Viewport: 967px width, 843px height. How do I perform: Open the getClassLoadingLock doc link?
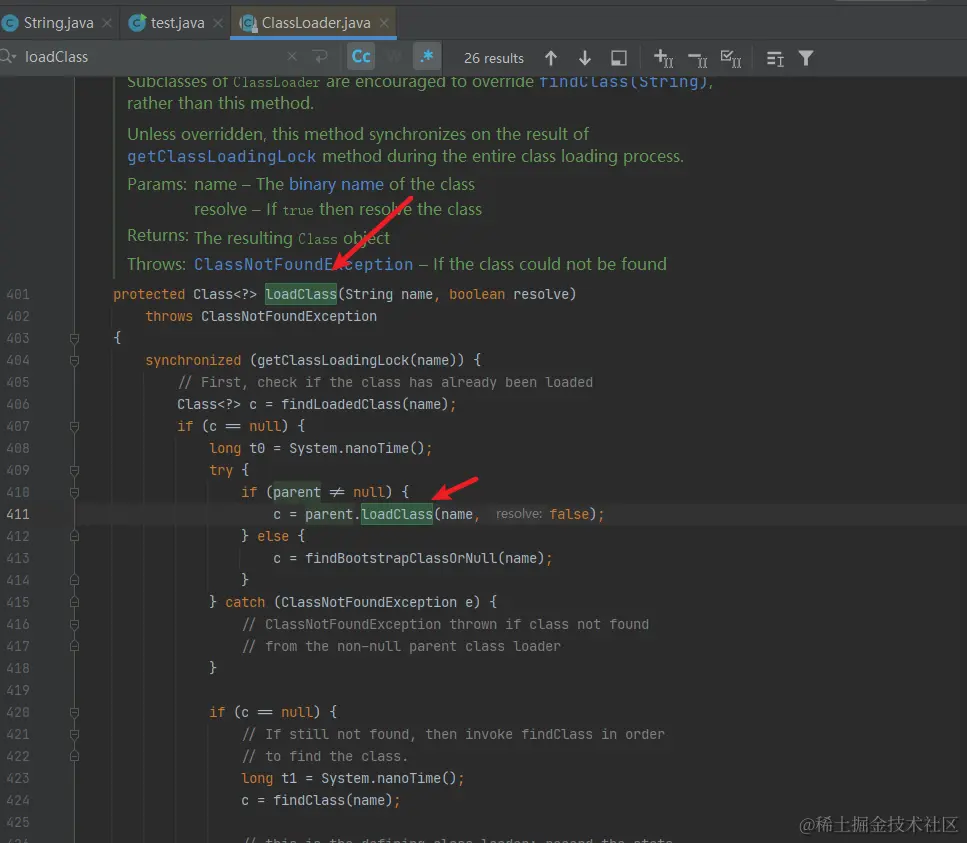tap(221, 156)
